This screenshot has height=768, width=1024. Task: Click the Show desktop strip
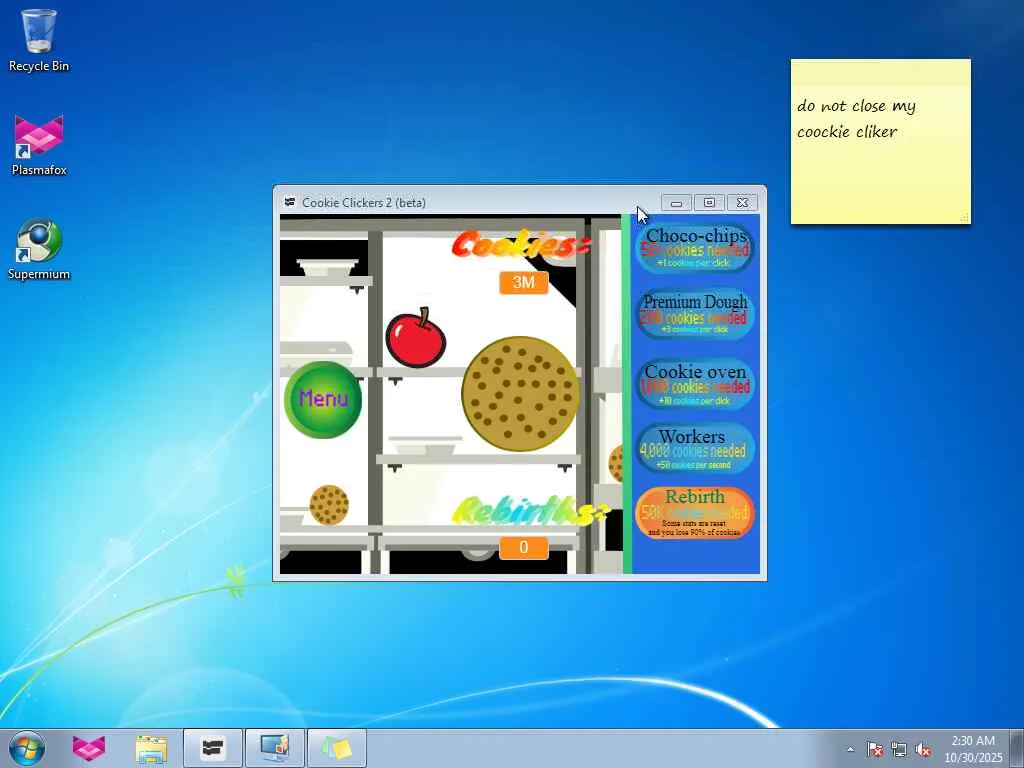coord(1016,748)
